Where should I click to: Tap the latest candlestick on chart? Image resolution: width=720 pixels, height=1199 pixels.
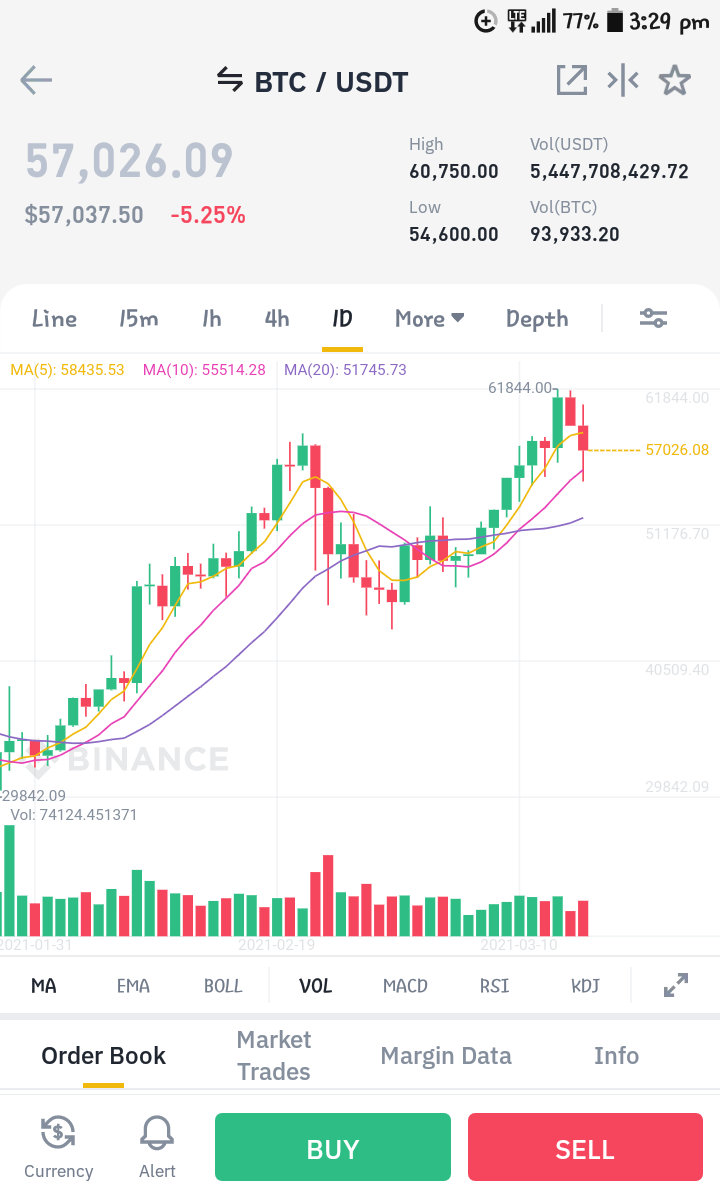(583, 438)
